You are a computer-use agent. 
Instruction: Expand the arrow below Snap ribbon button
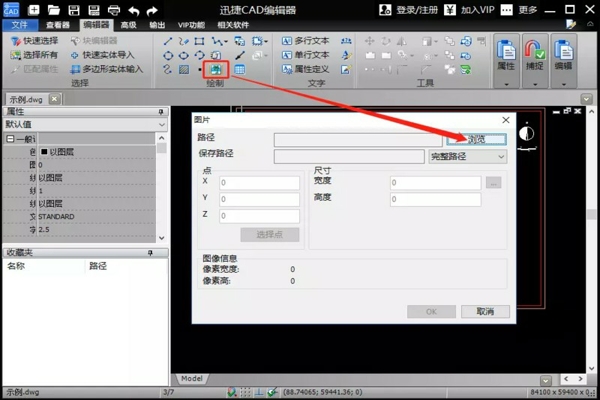(535, 84)
